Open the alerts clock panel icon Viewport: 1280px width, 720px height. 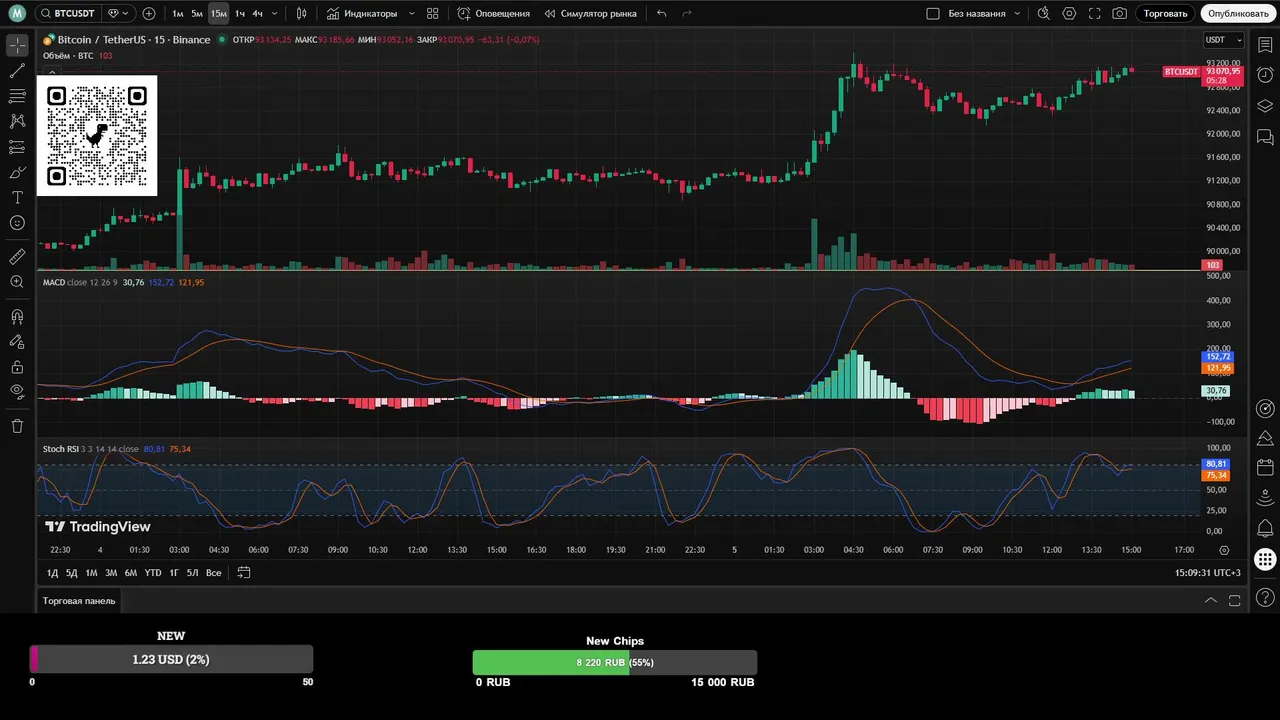pyautogui.click(x=1265, y=75)
